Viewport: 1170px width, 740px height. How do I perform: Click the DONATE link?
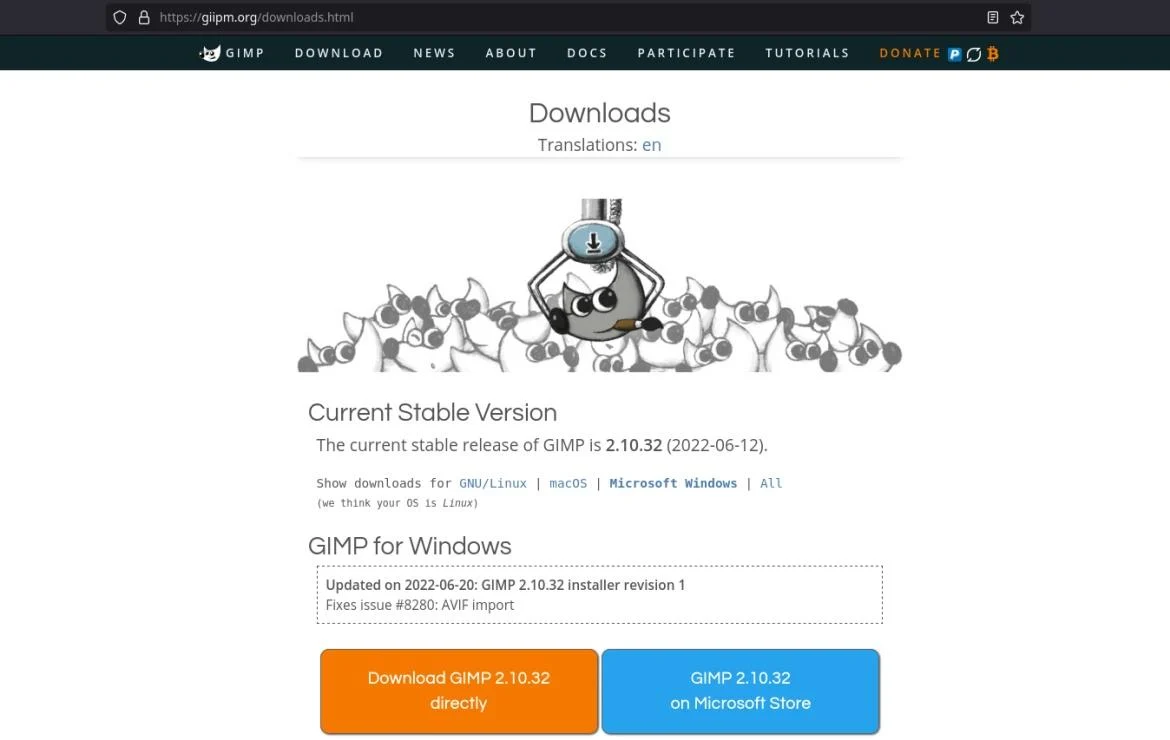910,53
